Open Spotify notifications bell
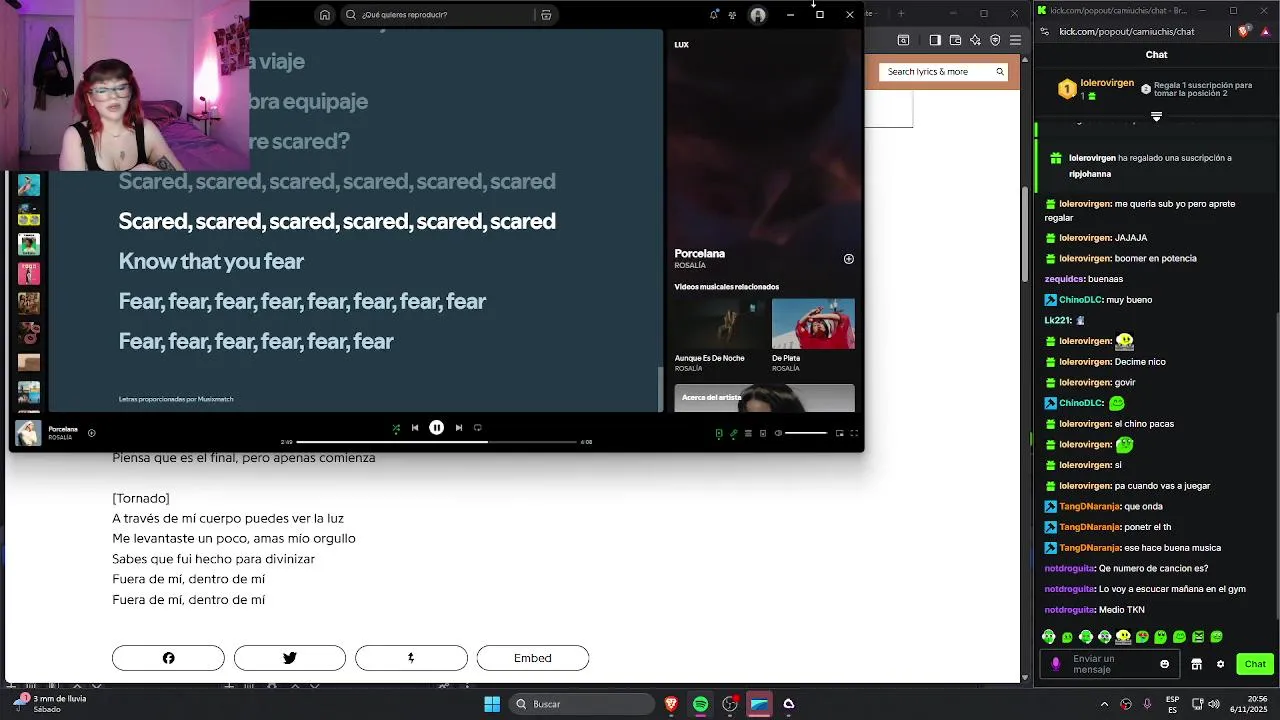Image resolution: width=1280 pixels, height=720 pixels. [713, 15]
